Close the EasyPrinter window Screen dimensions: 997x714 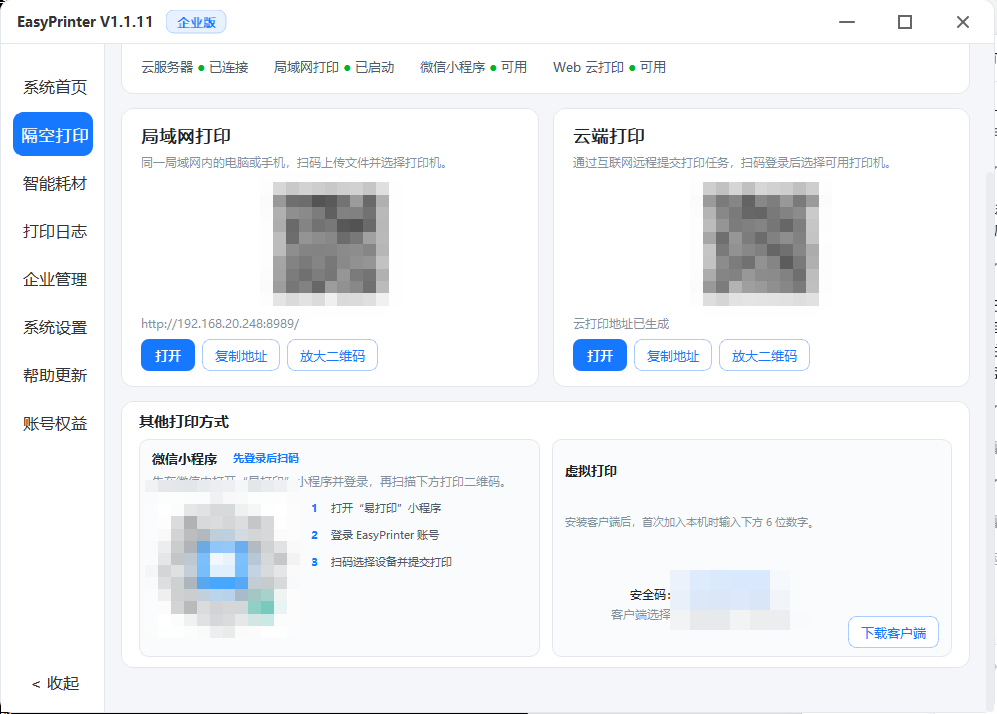point(963,22)
